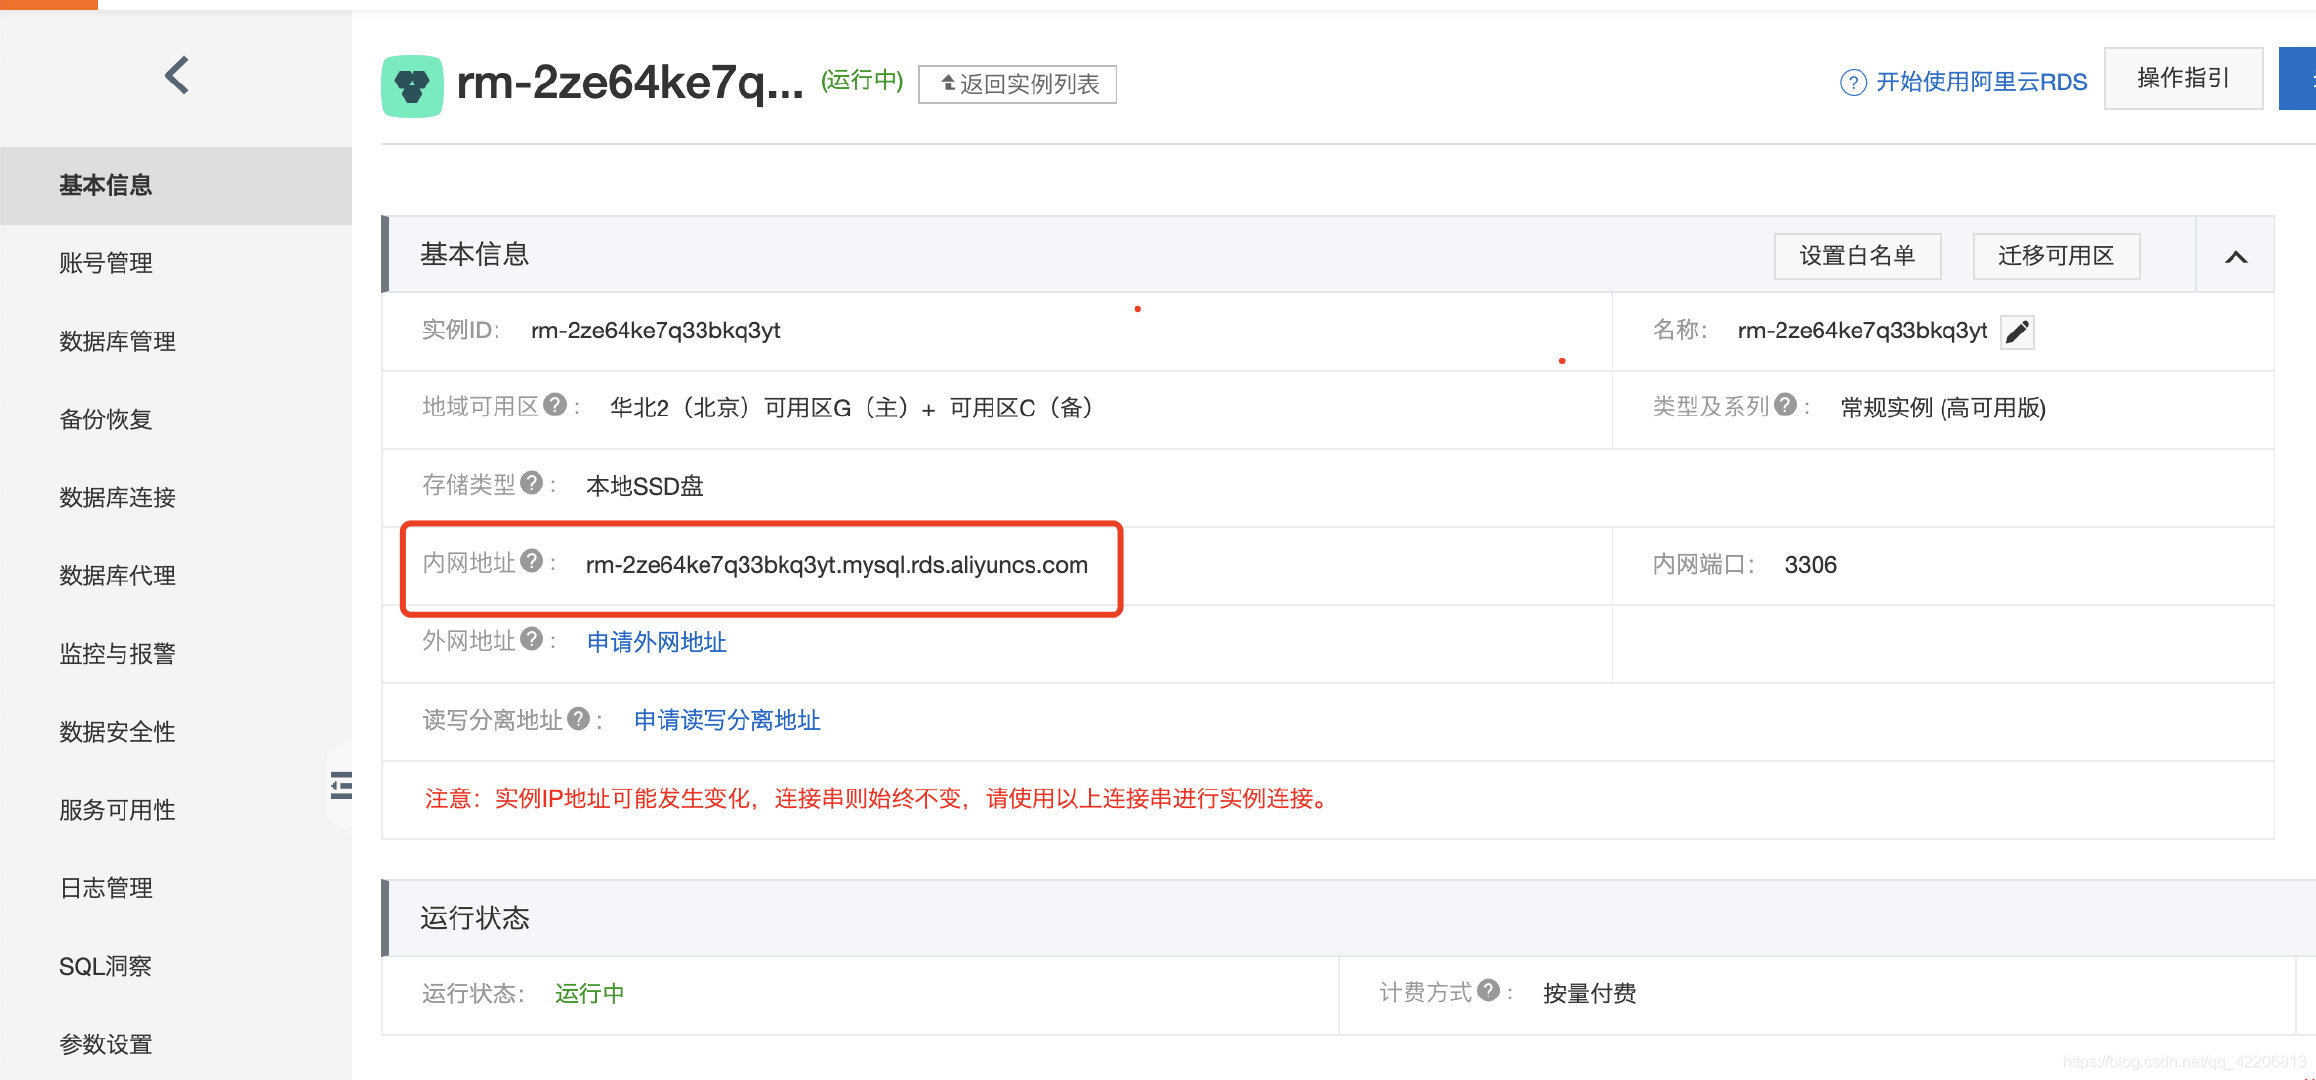Viewport: 2316px width, 1080px height.
Task: Go back using the sidebar back arrow
Action: pos(177,75)
